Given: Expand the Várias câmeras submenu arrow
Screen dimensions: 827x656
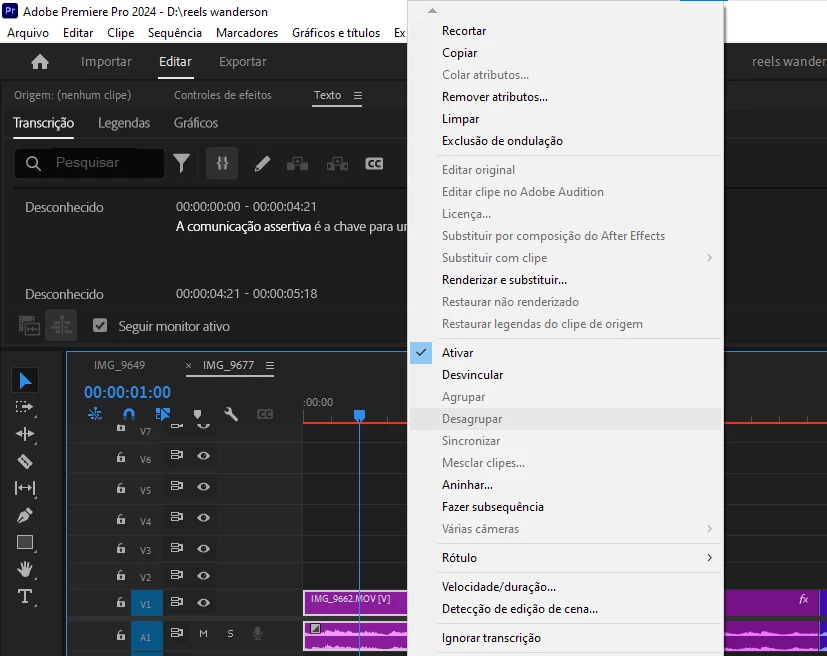Looking at the screenshot, I should [x=709, y=528].
